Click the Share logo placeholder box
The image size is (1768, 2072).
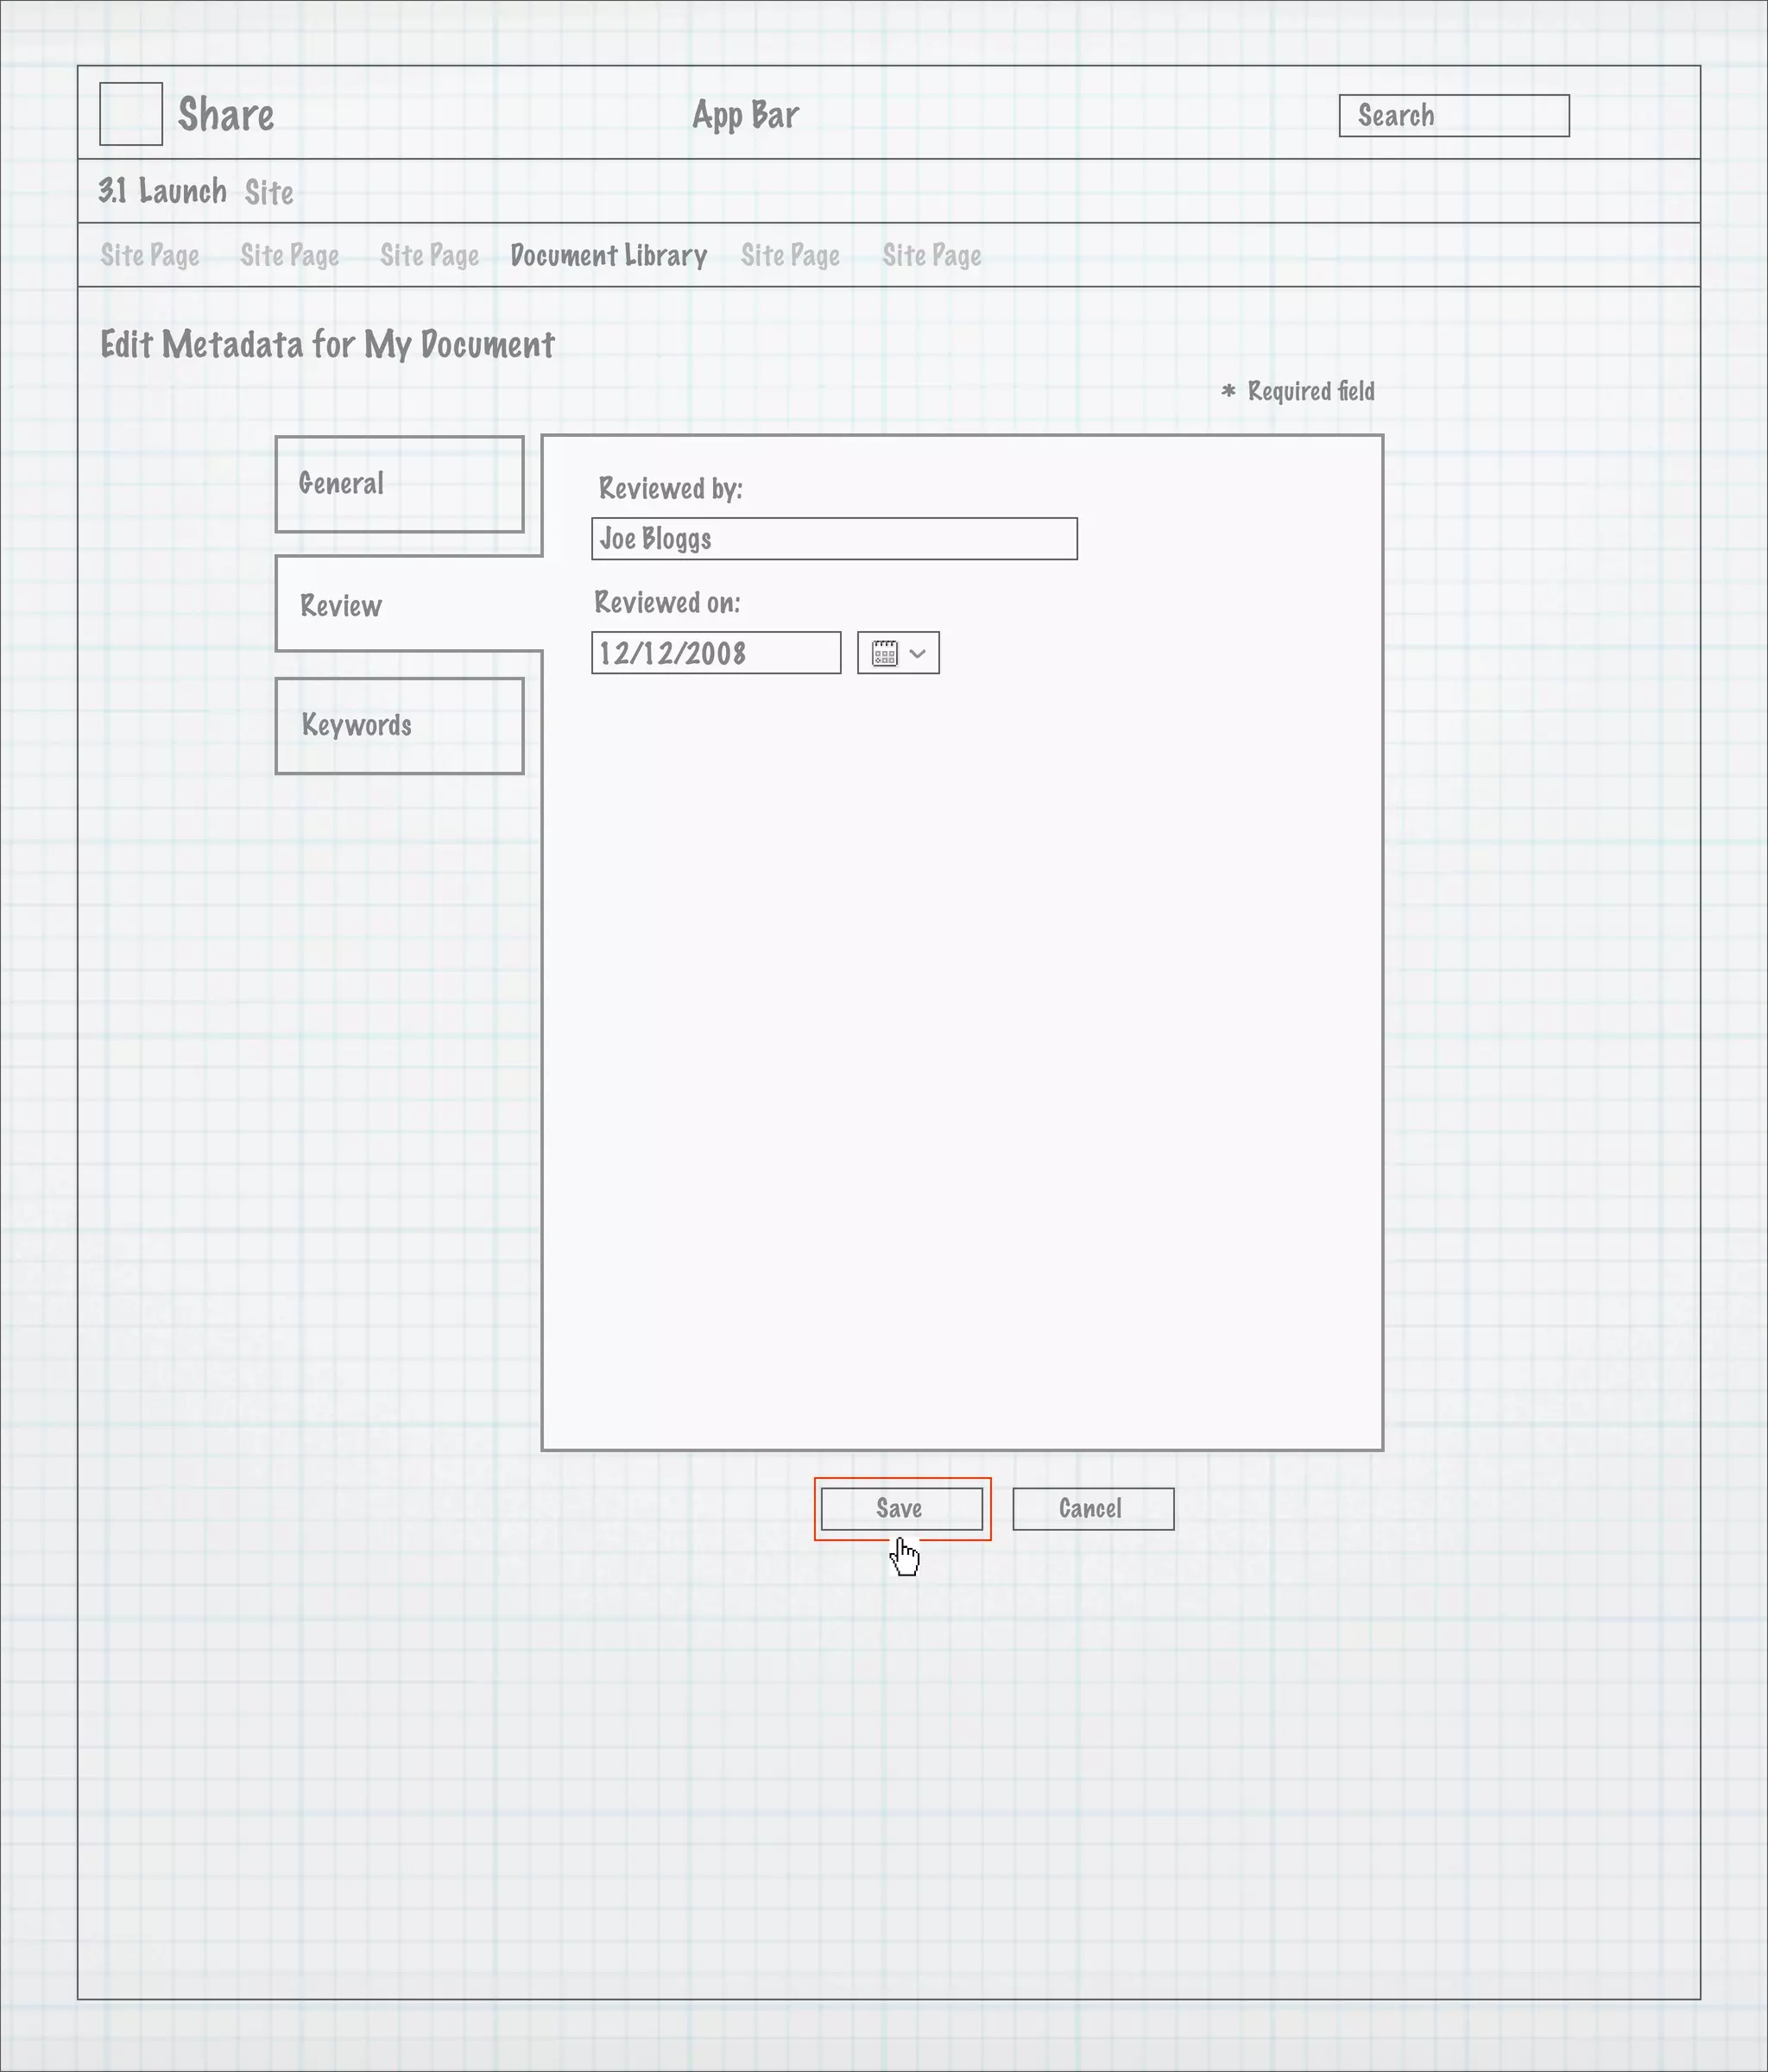click(131, 114)
